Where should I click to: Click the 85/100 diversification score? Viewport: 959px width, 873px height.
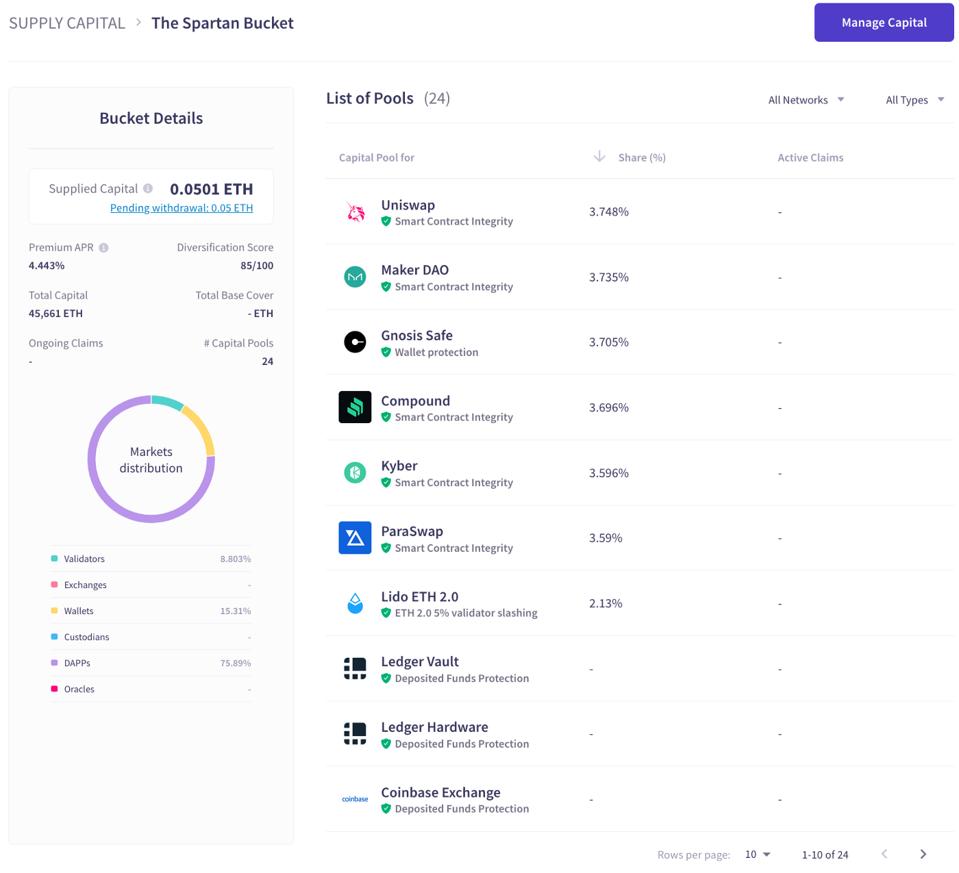pyautogui.click(x=257, y=266)
